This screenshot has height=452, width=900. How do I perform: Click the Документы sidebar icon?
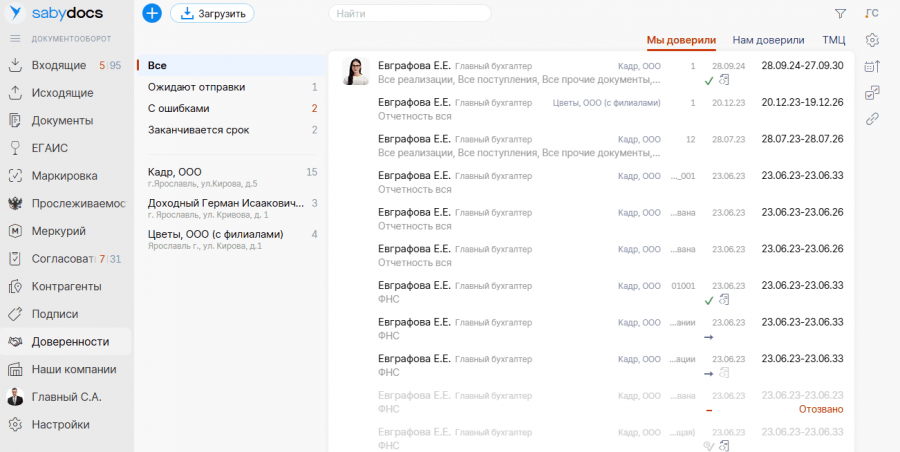point(15,121)
